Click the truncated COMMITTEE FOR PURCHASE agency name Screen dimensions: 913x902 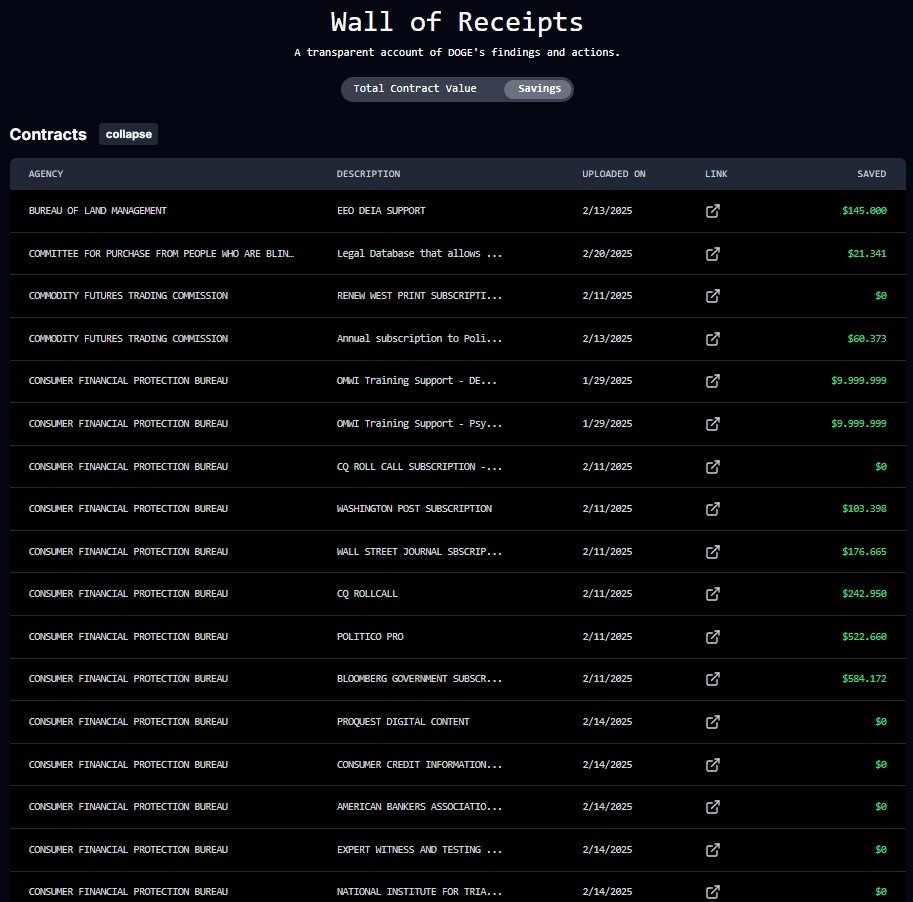coord(162,254)
